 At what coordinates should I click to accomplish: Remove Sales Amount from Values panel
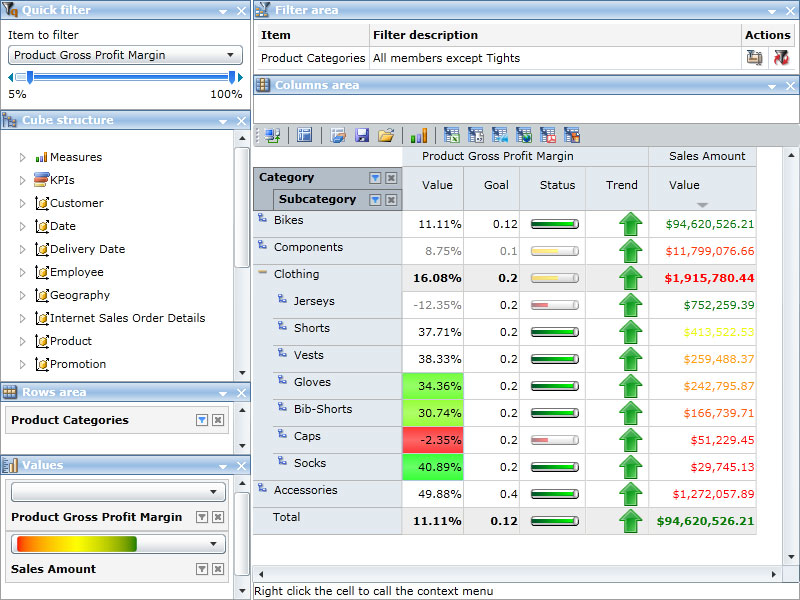[x=218, y=569]
